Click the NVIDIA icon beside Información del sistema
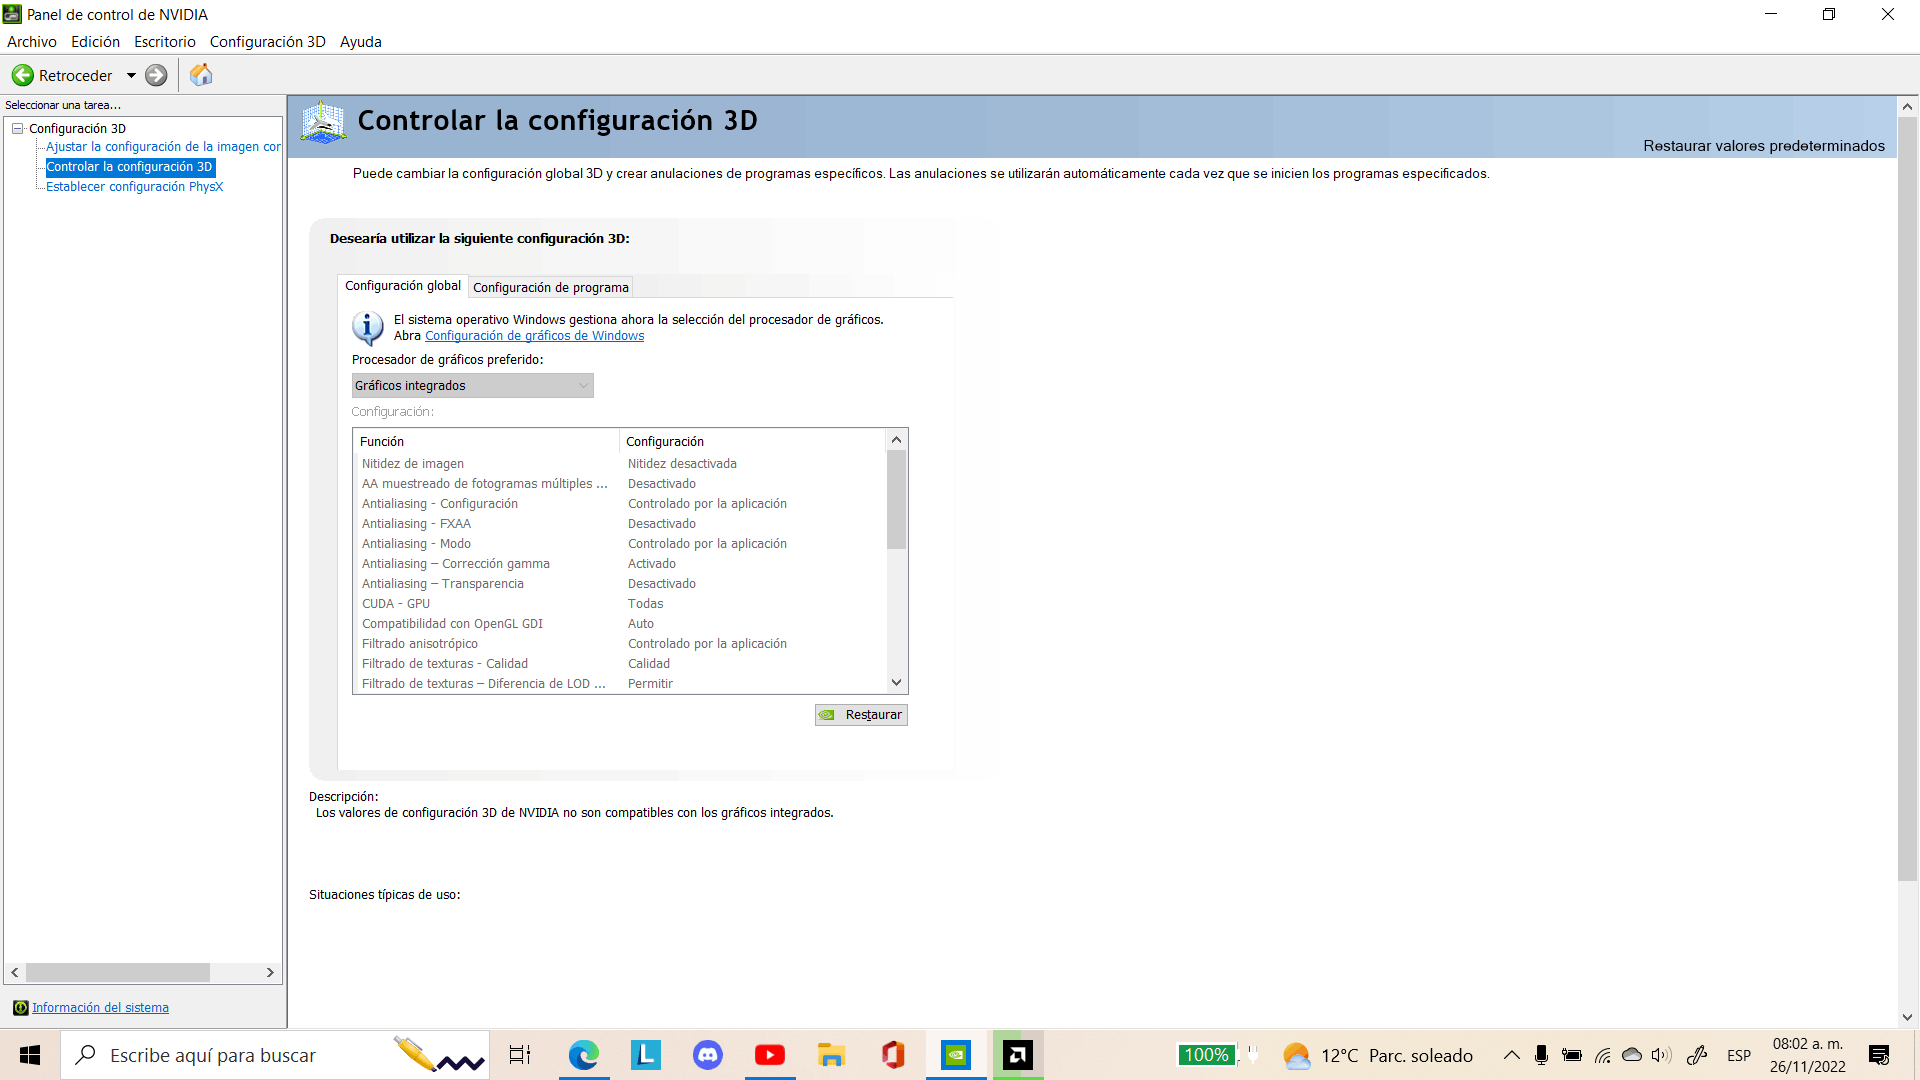1920x1080 pixels. [x=20, y=1008]
